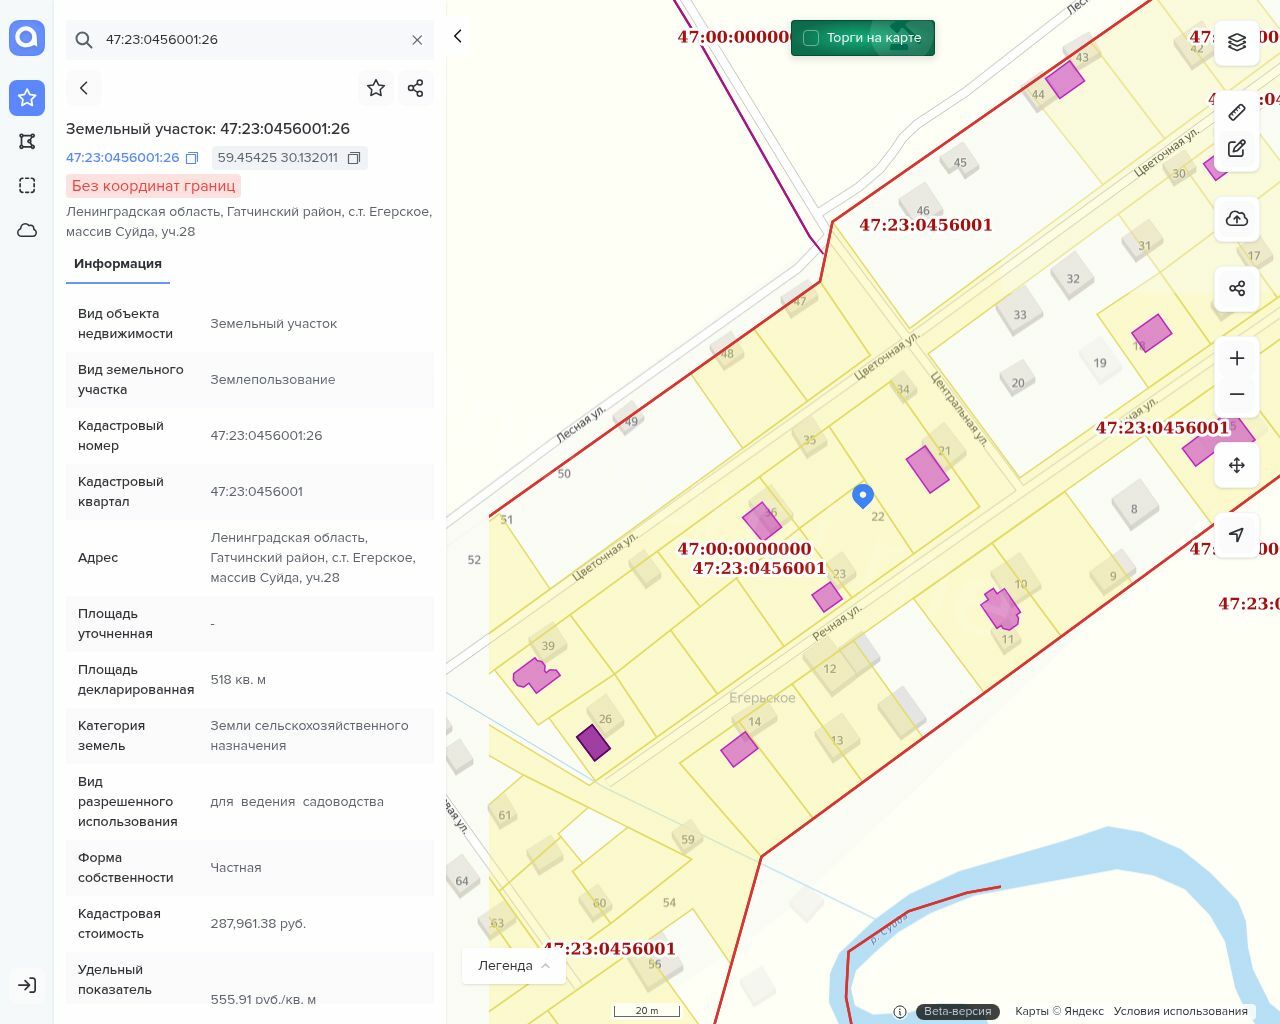Open 'Условия использования' link
Image resolution: width=1280 pixels, height=1024 pixels.
pyautogui.click(x=1180, y=1011)
